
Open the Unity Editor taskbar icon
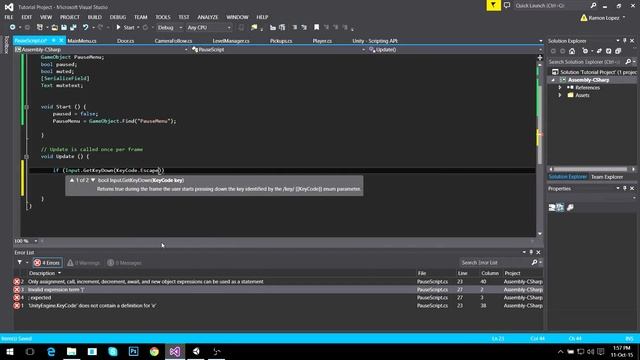point(196,351)
